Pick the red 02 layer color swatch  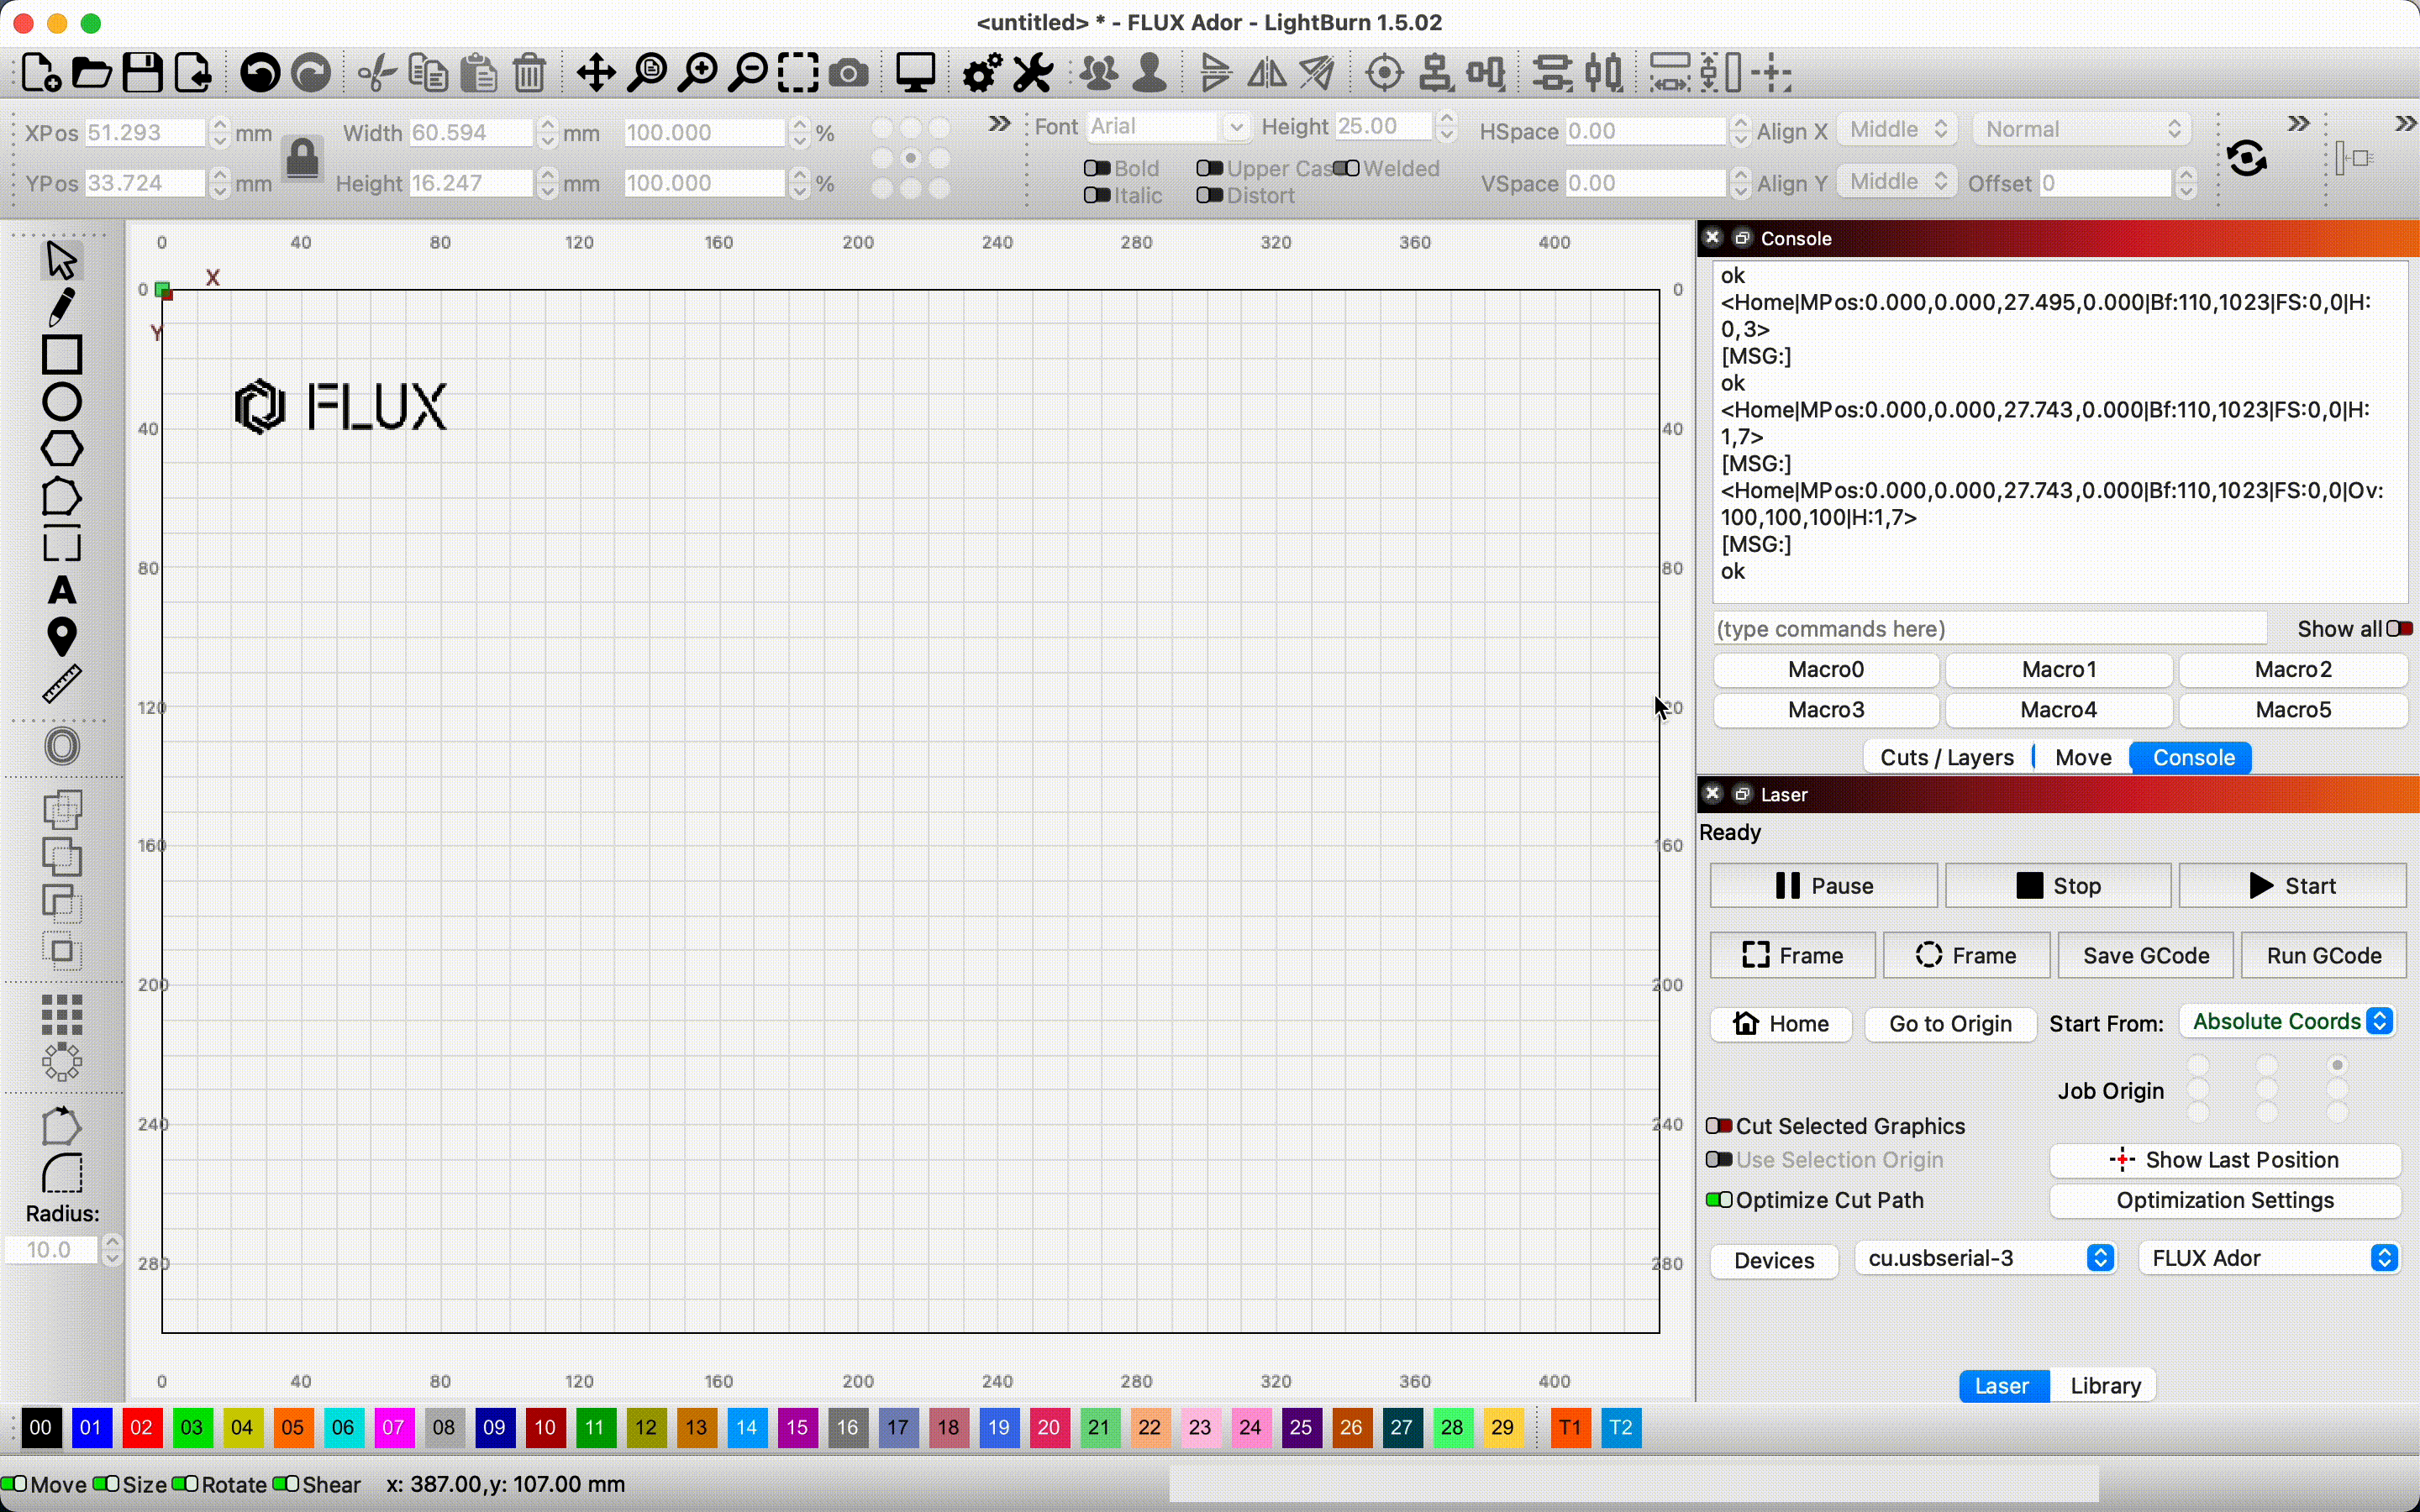click(x=142, y=1428)
